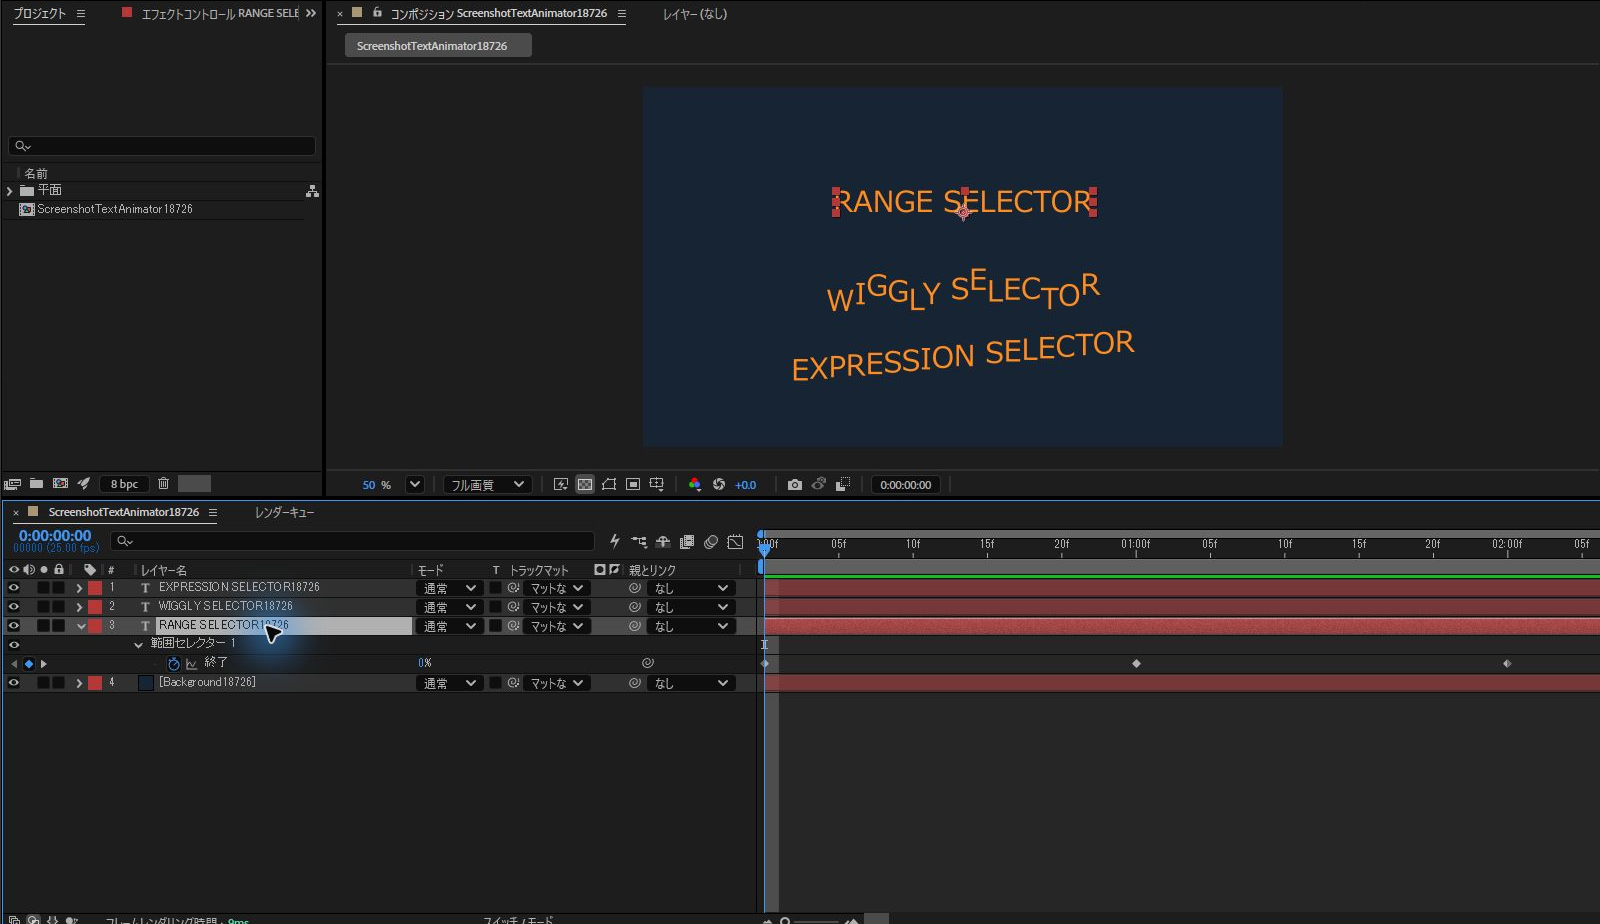
Task: Open grid and guide options icon
Action: click(x=657, y=484)
